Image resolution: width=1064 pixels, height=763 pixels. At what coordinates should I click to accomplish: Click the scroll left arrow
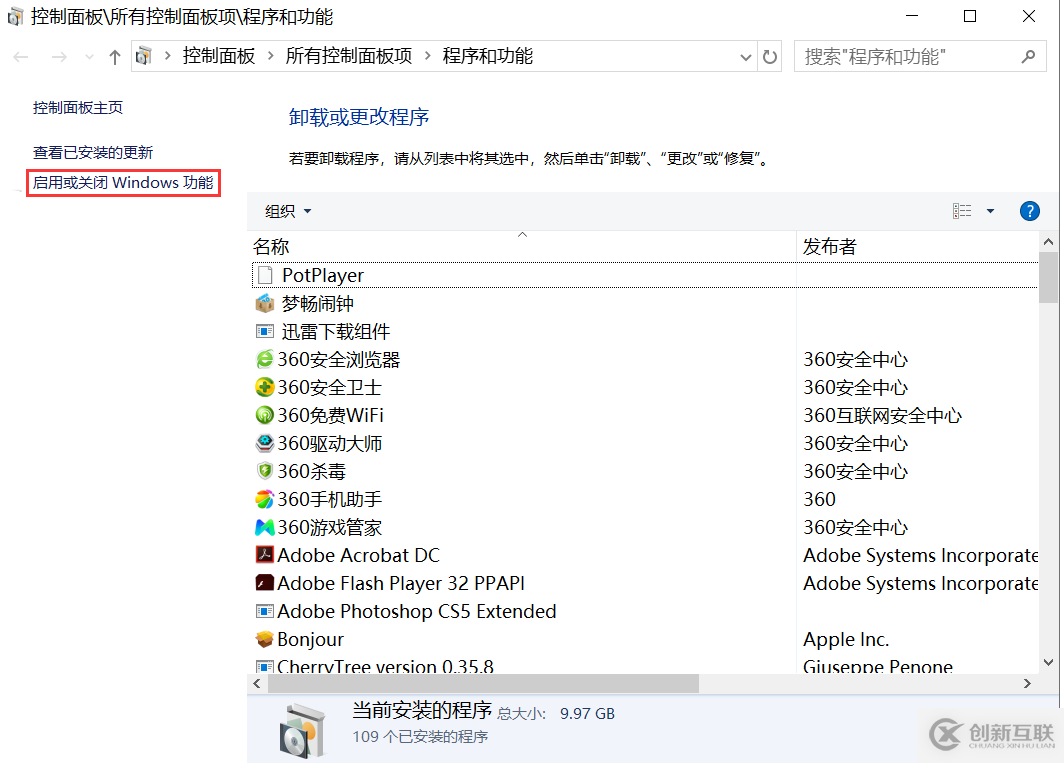(x=257, y=684)
